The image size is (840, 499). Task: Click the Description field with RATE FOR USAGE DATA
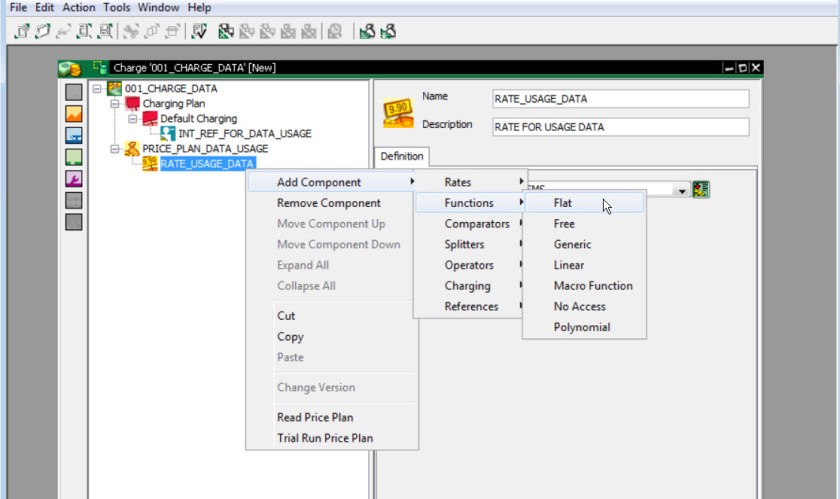(x=620, y=127)
